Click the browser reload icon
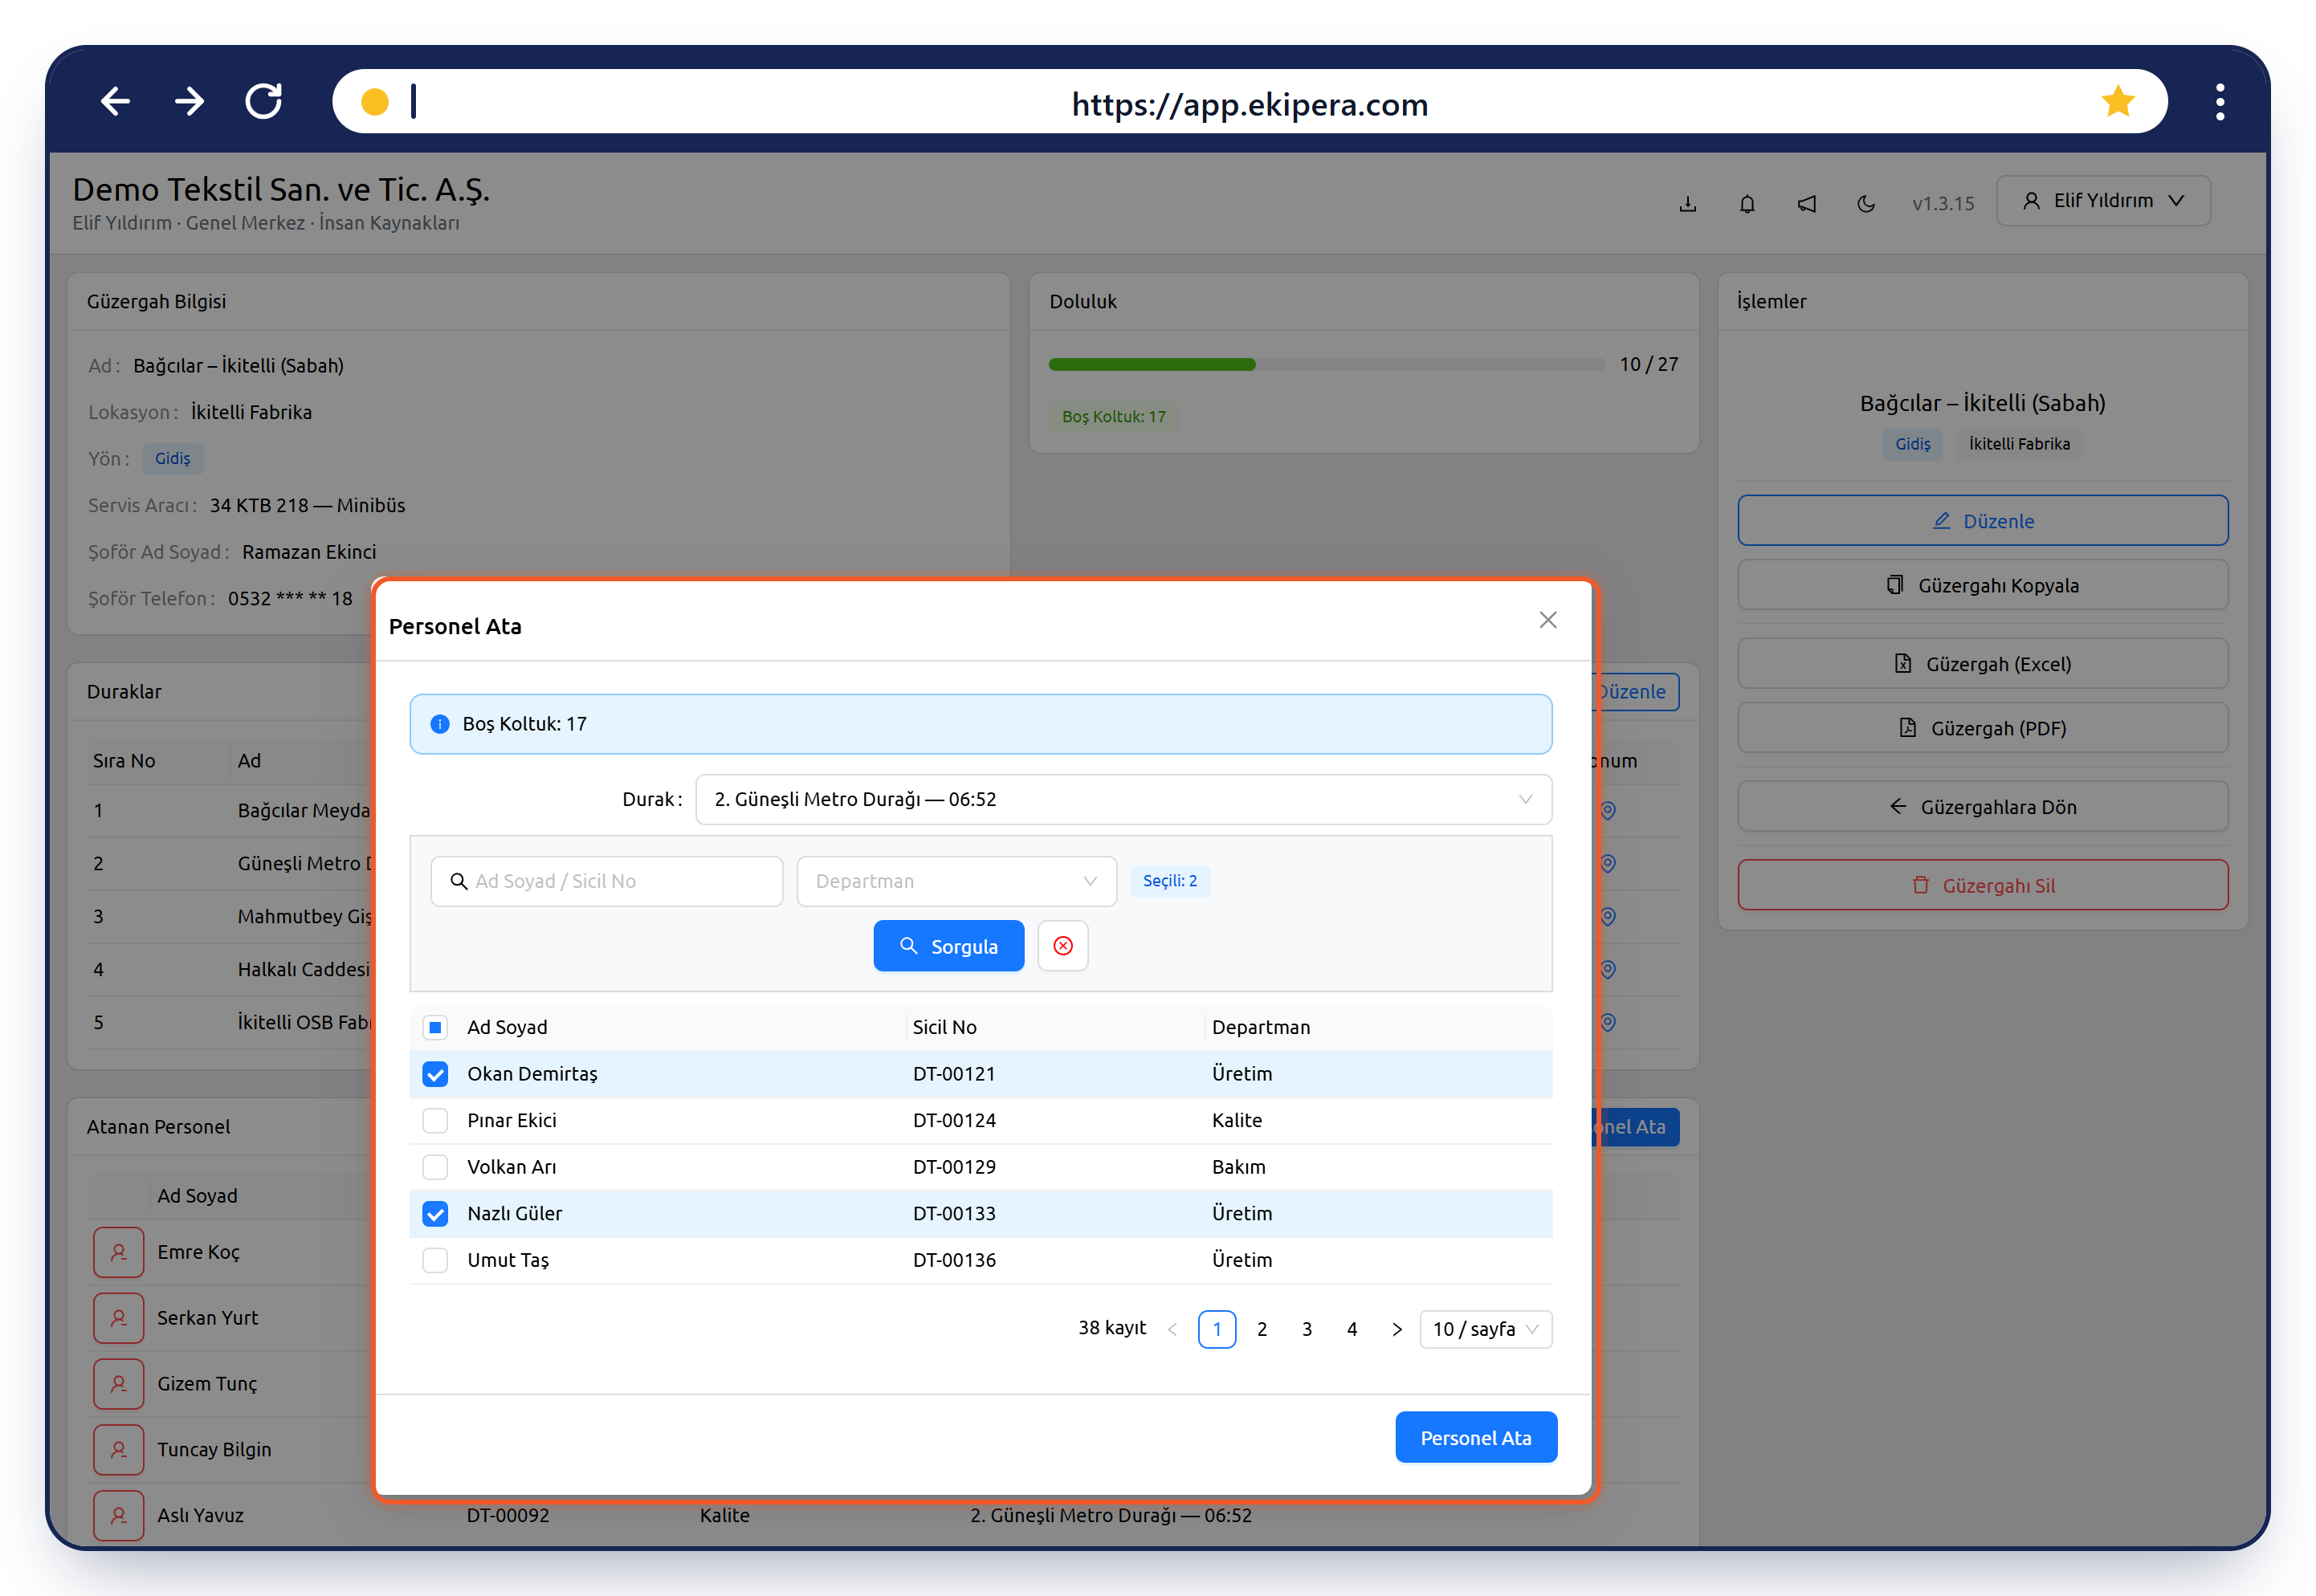2316x1596 pixels. pyautogui.click(x=264, y=101)
